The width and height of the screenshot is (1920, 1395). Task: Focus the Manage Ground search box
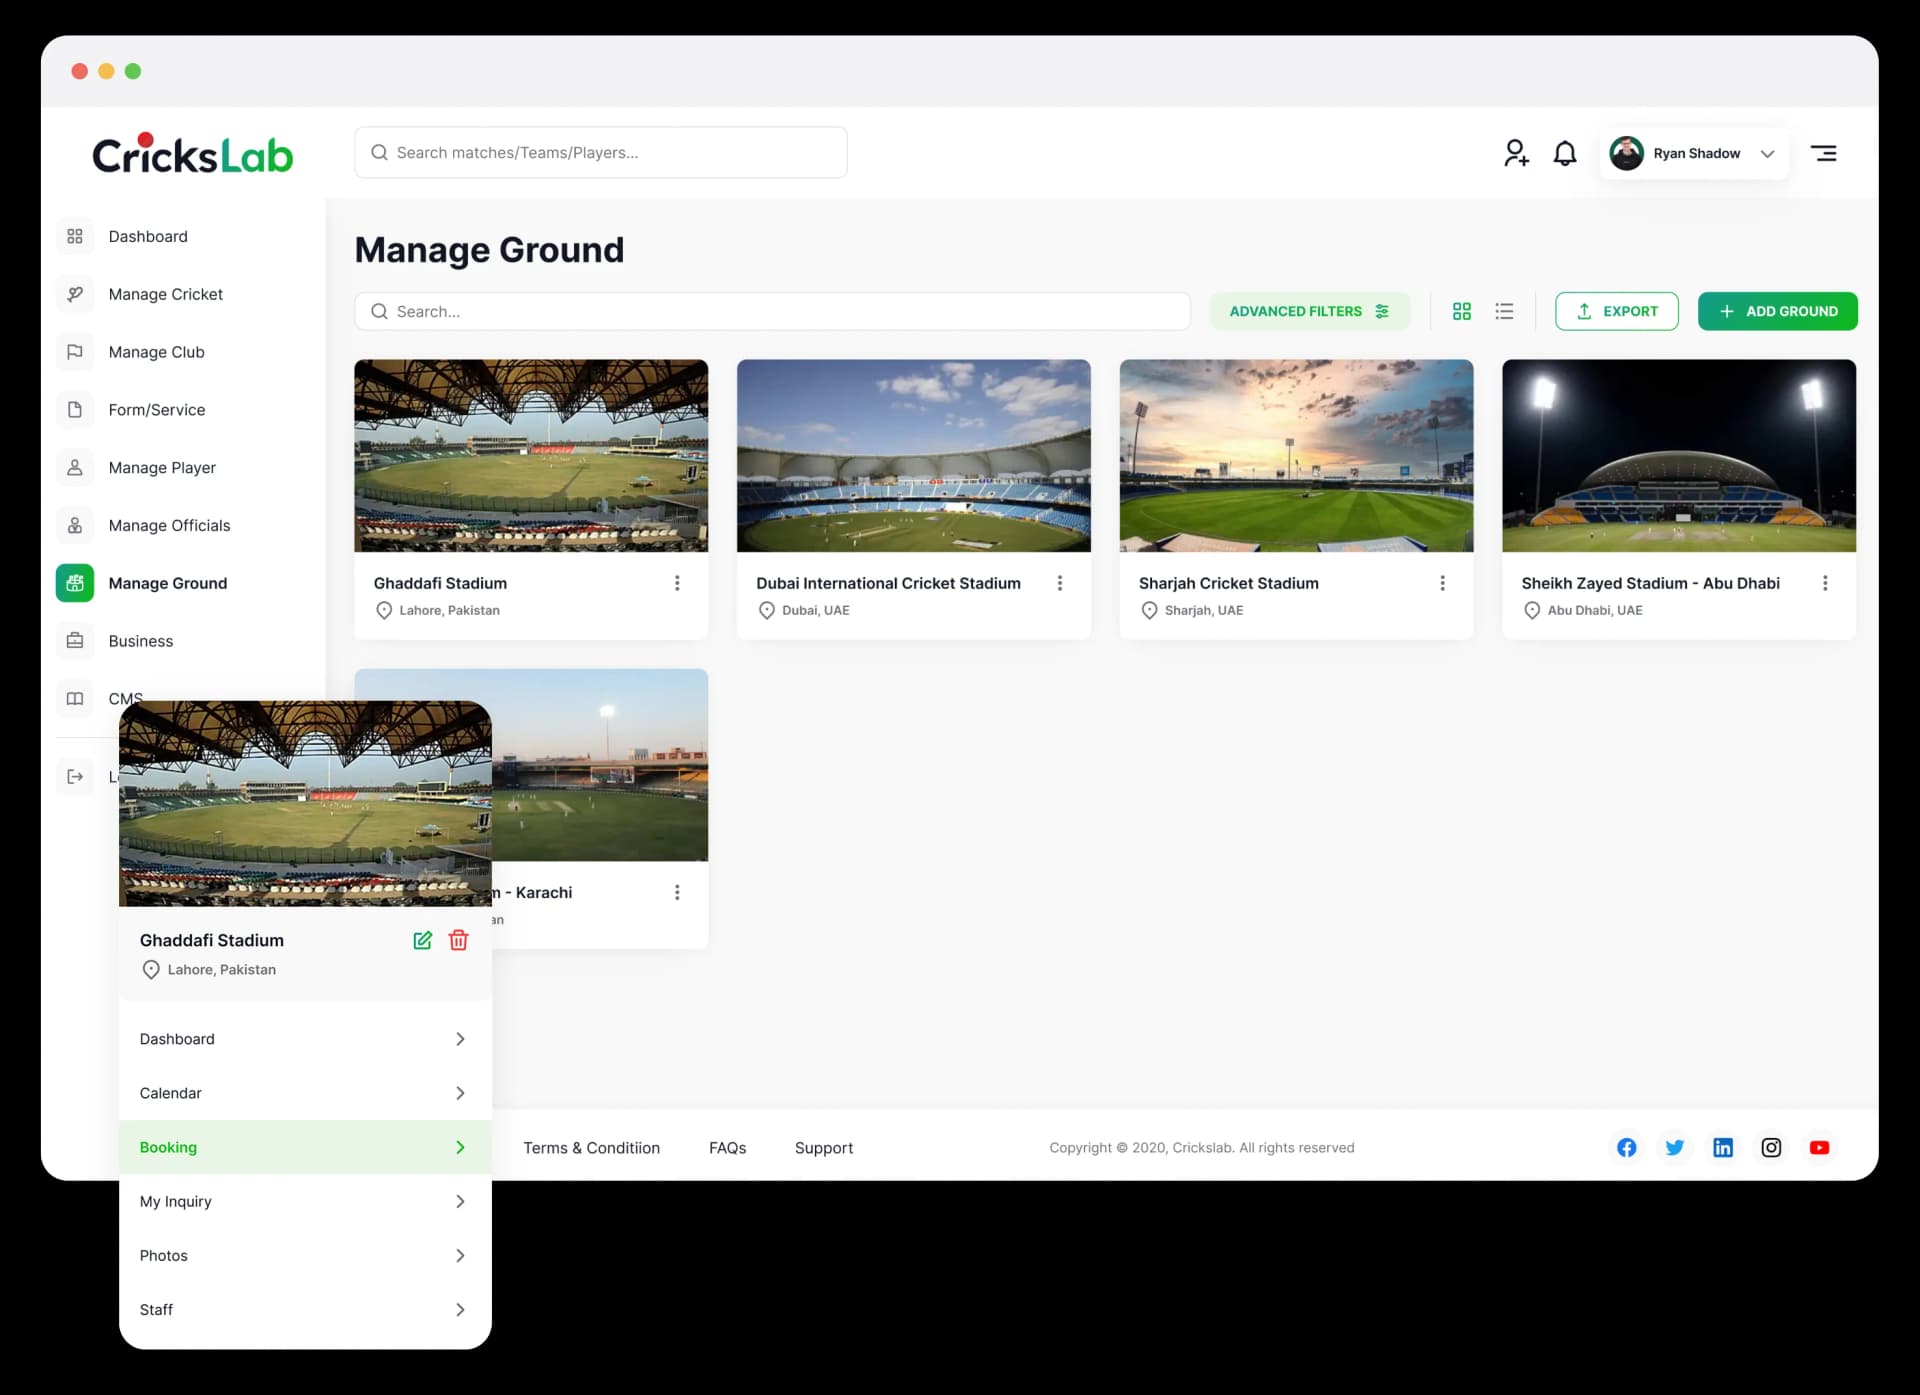coord(772,311)
